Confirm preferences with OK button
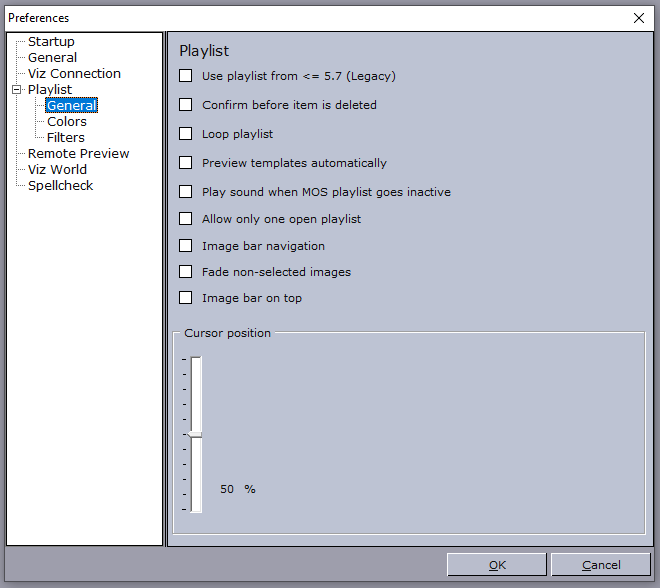 point(497,565)
